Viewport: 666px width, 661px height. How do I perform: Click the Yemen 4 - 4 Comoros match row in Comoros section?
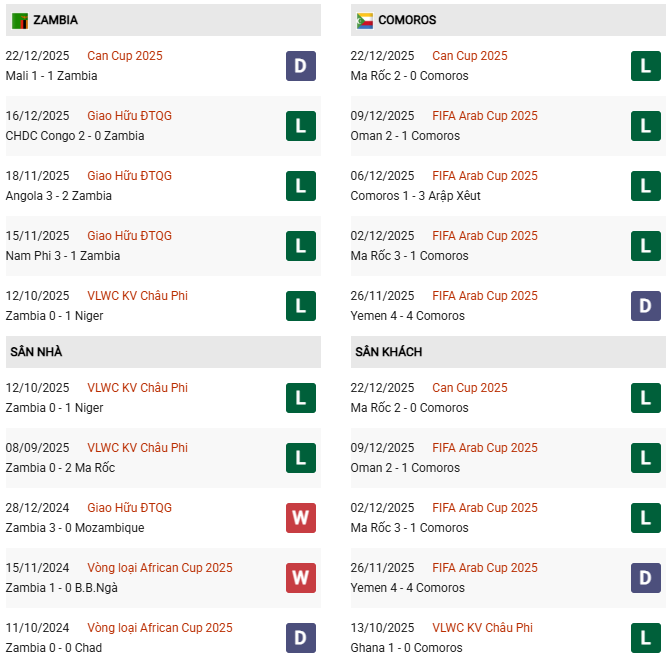tap(407, 316)
